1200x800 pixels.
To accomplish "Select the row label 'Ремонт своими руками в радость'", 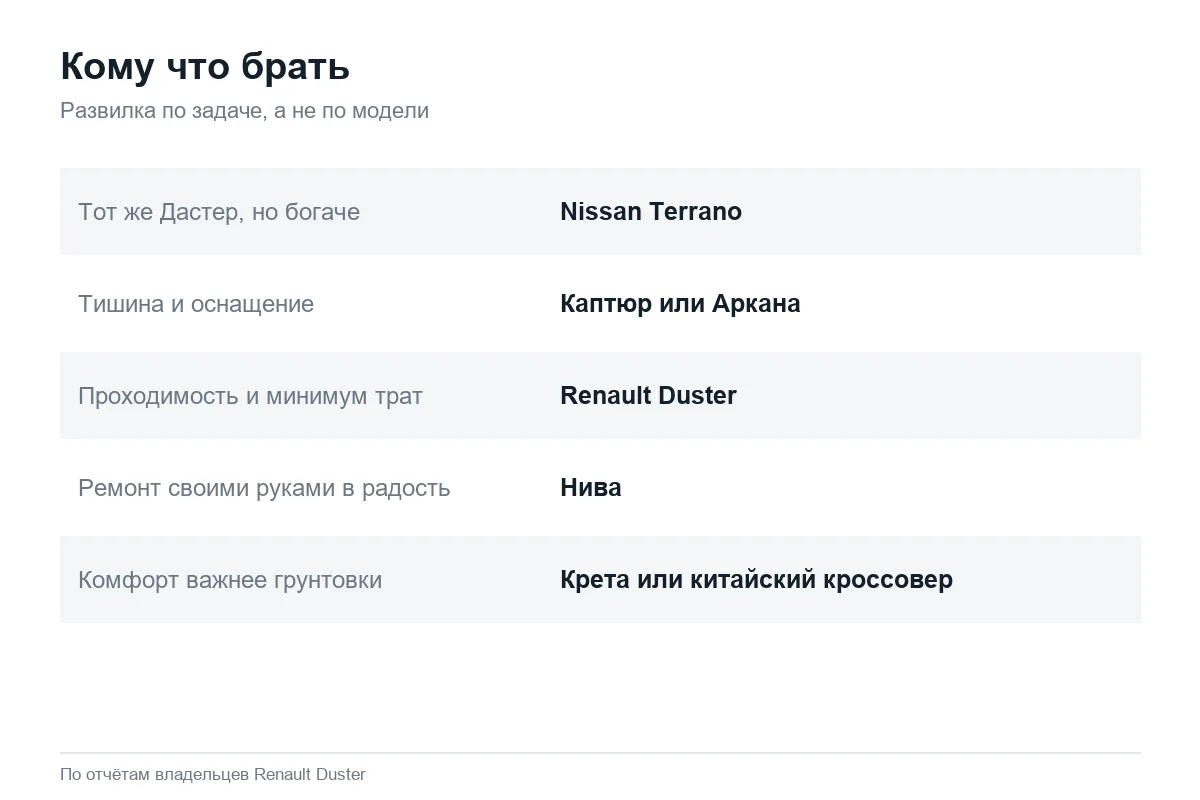I will pyautogui.click(x=264, y=488).
